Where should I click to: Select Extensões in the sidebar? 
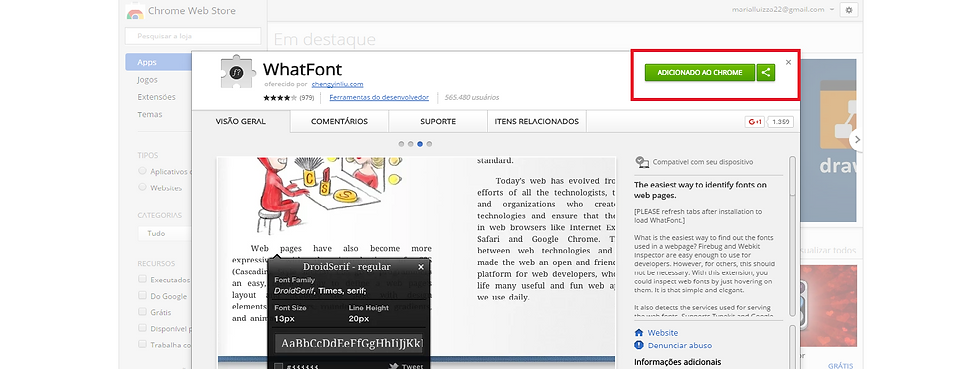[156, 97]
